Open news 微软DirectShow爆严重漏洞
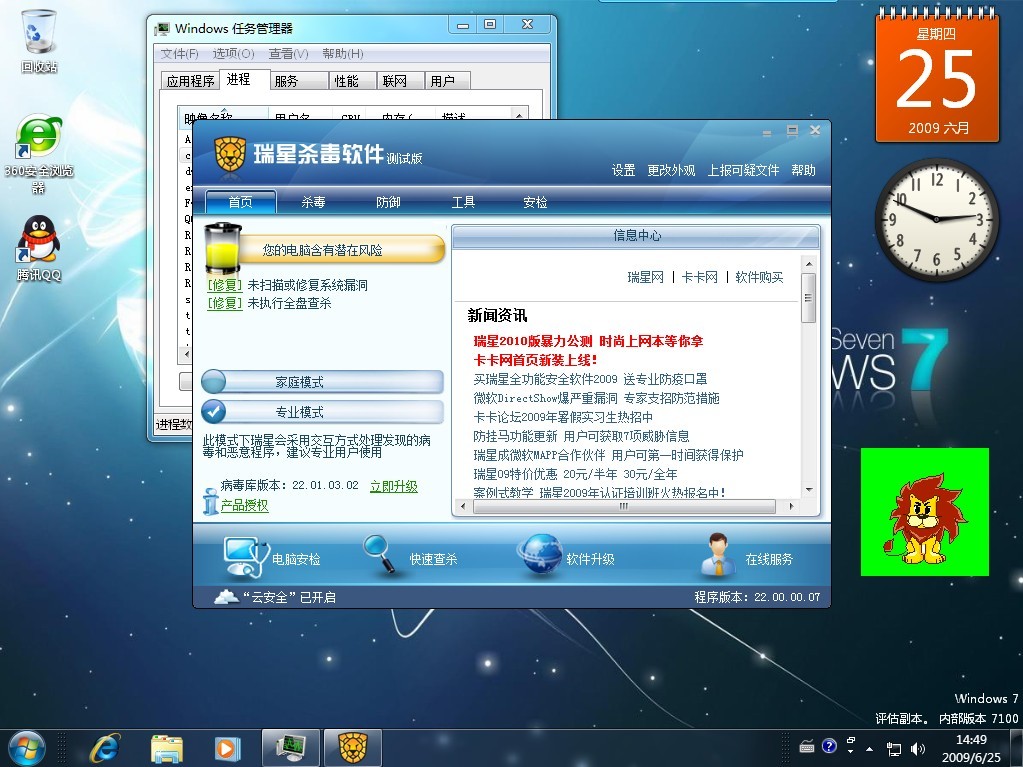This screenshot has height=767, width=1023. pyautogui.click(x=596, y=398)
